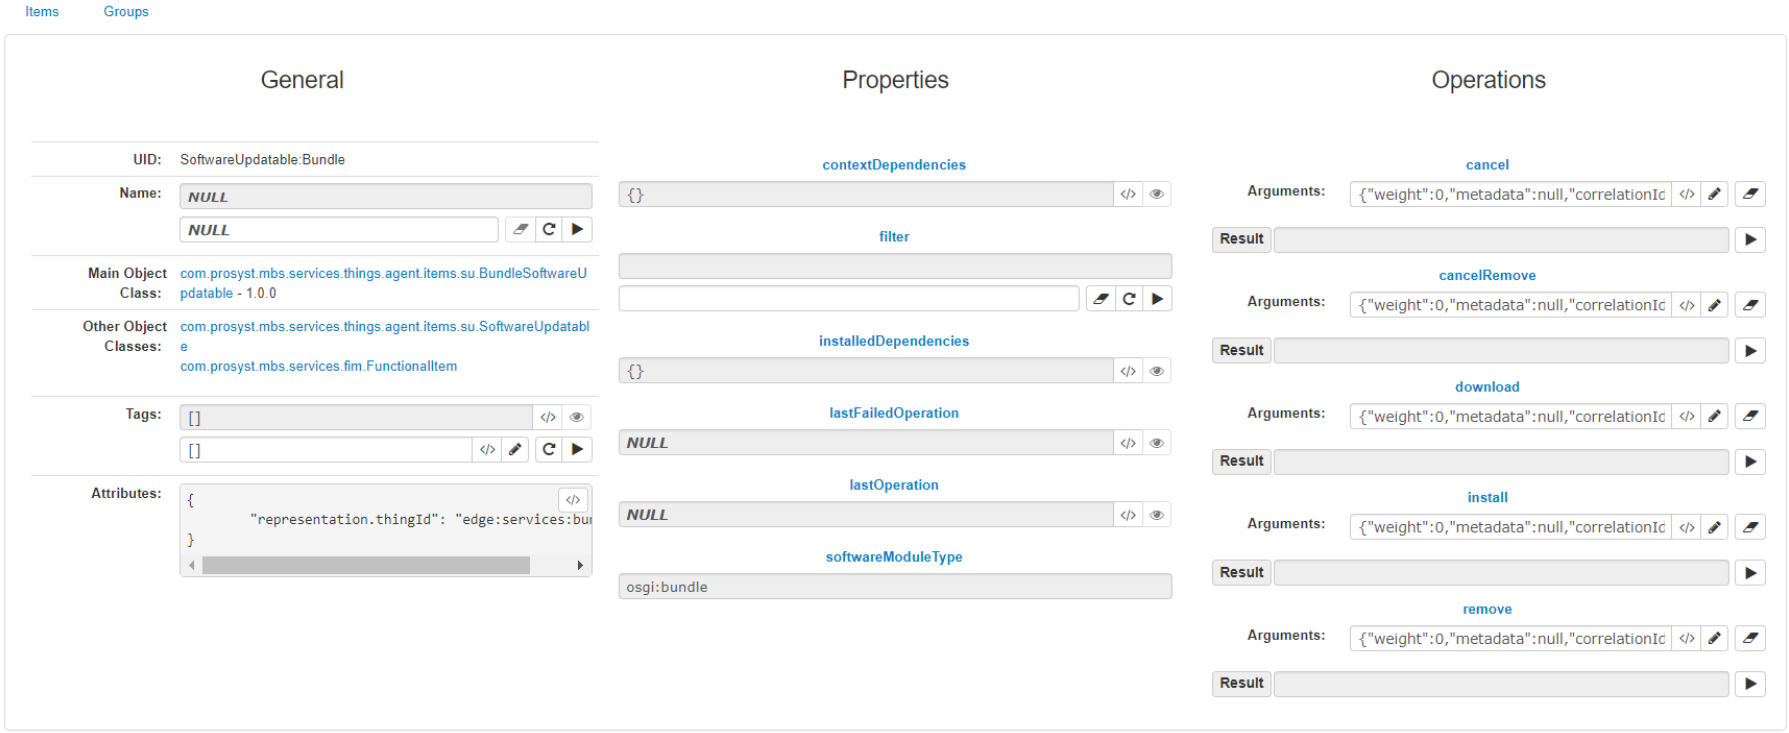Clear cancelRemove arguments with eraser

coord(1750,305)
